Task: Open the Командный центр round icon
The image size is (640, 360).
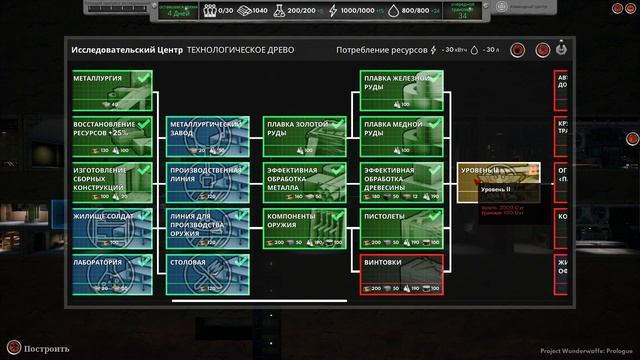Action: point(501,7)
